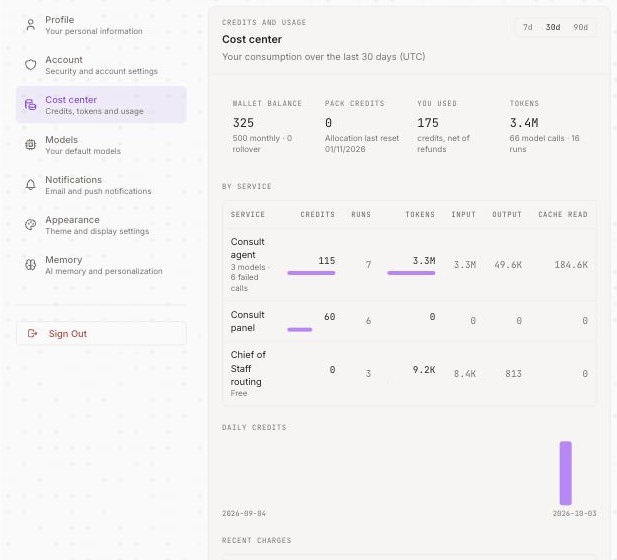The width and height of the screenshot is (617, 560).
Task: Click the Account shield icon
Action: (x=30, y=65)
